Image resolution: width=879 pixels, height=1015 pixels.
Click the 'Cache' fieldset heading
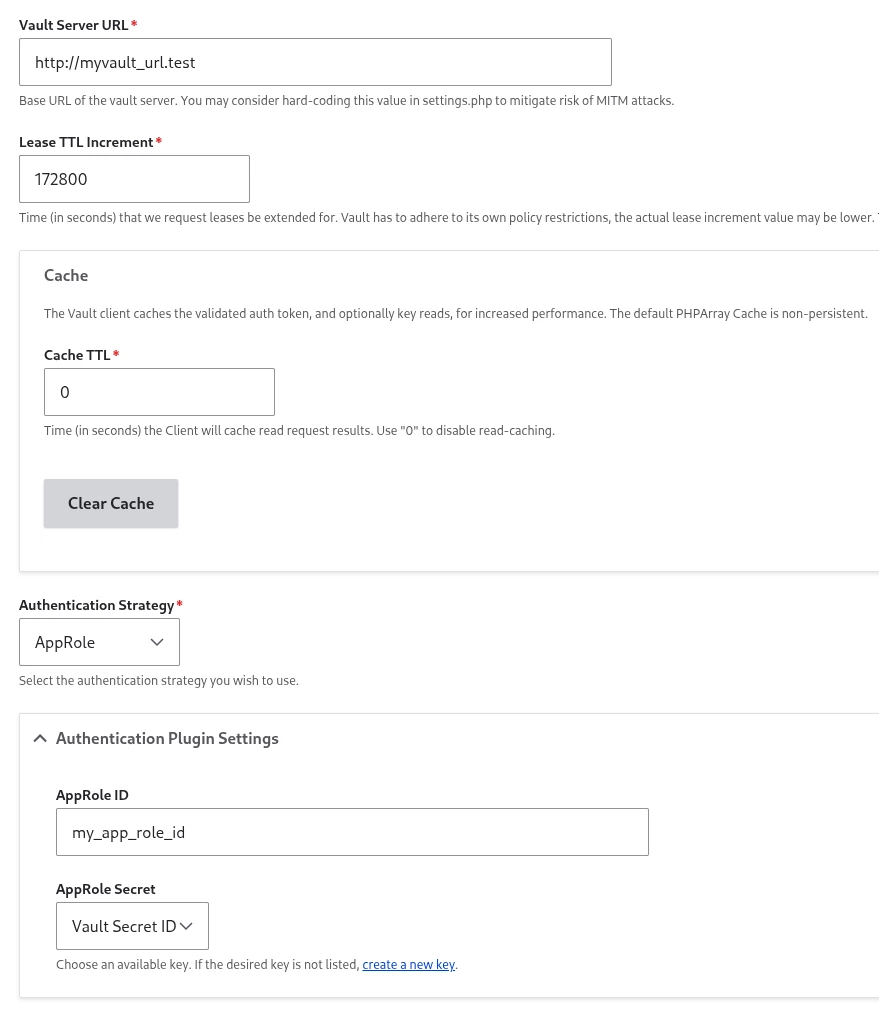(66, 276)
